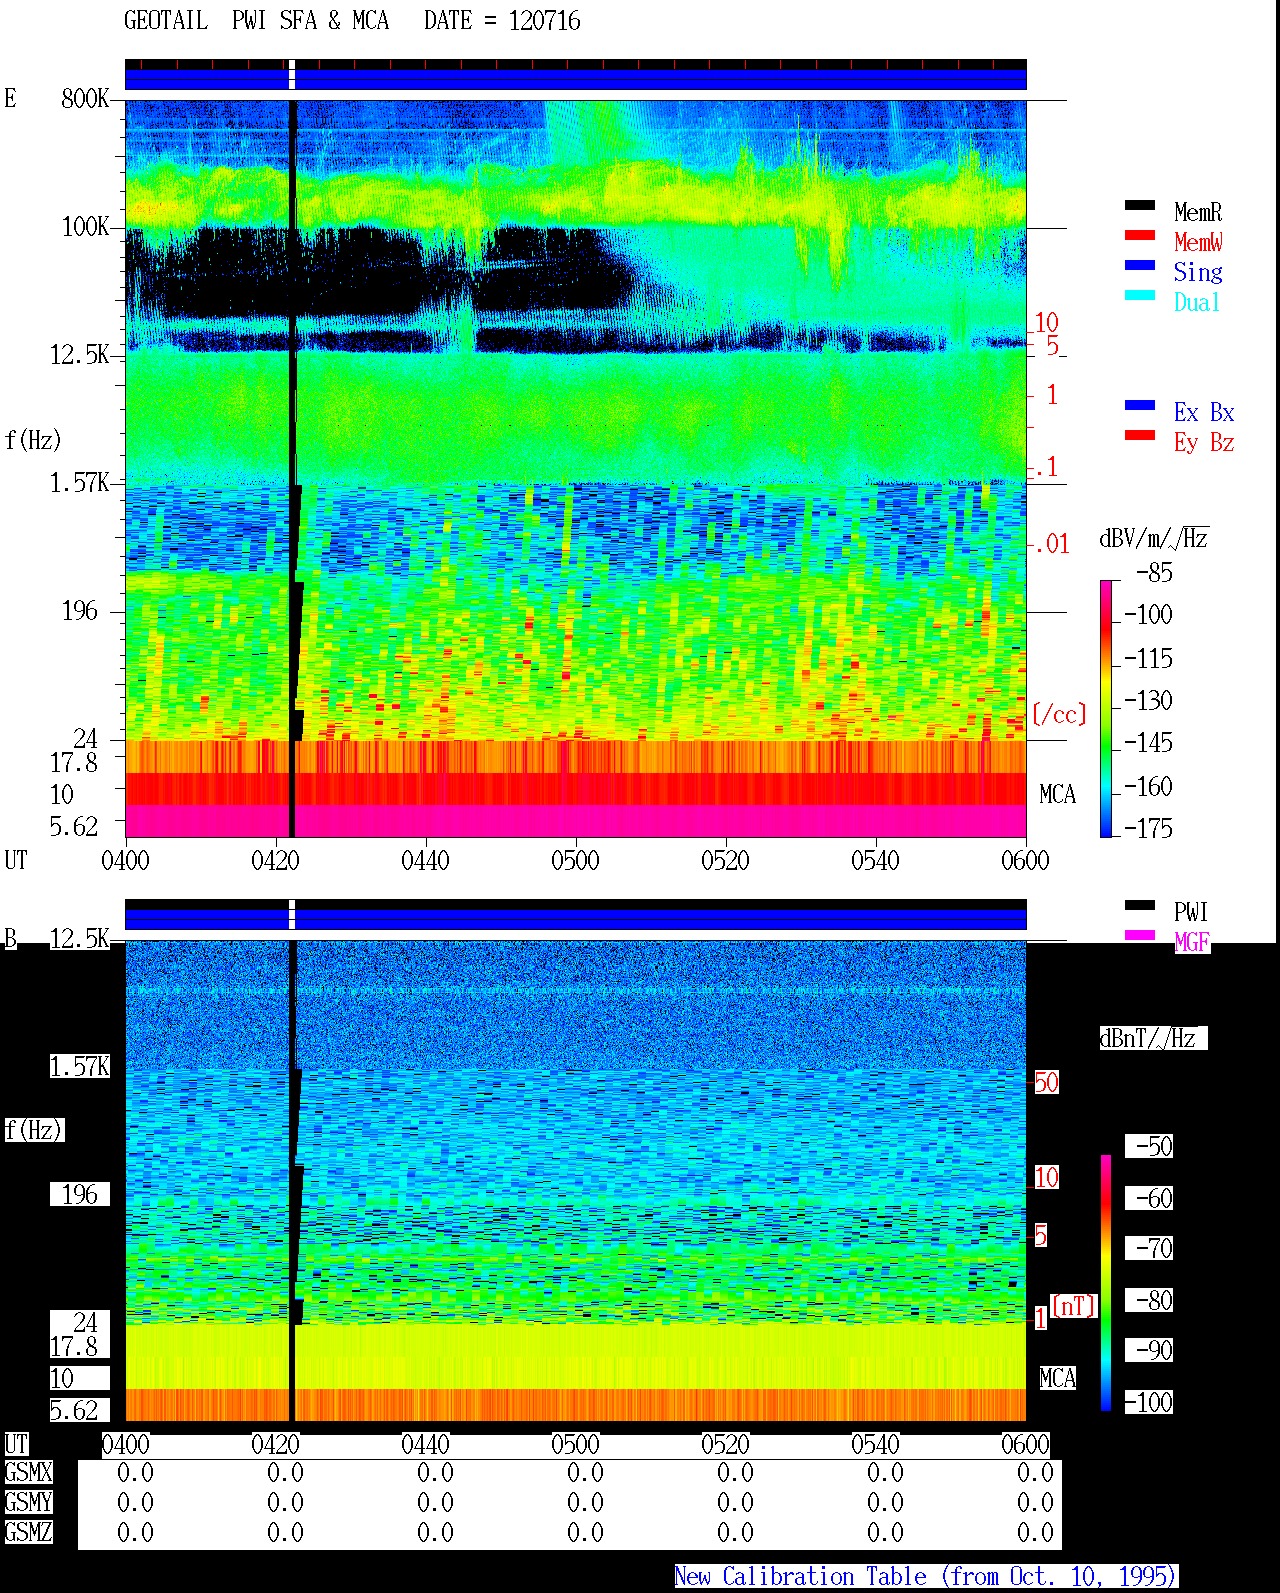Click the -130 tick on the E color scale

[x=1148, y=701]
